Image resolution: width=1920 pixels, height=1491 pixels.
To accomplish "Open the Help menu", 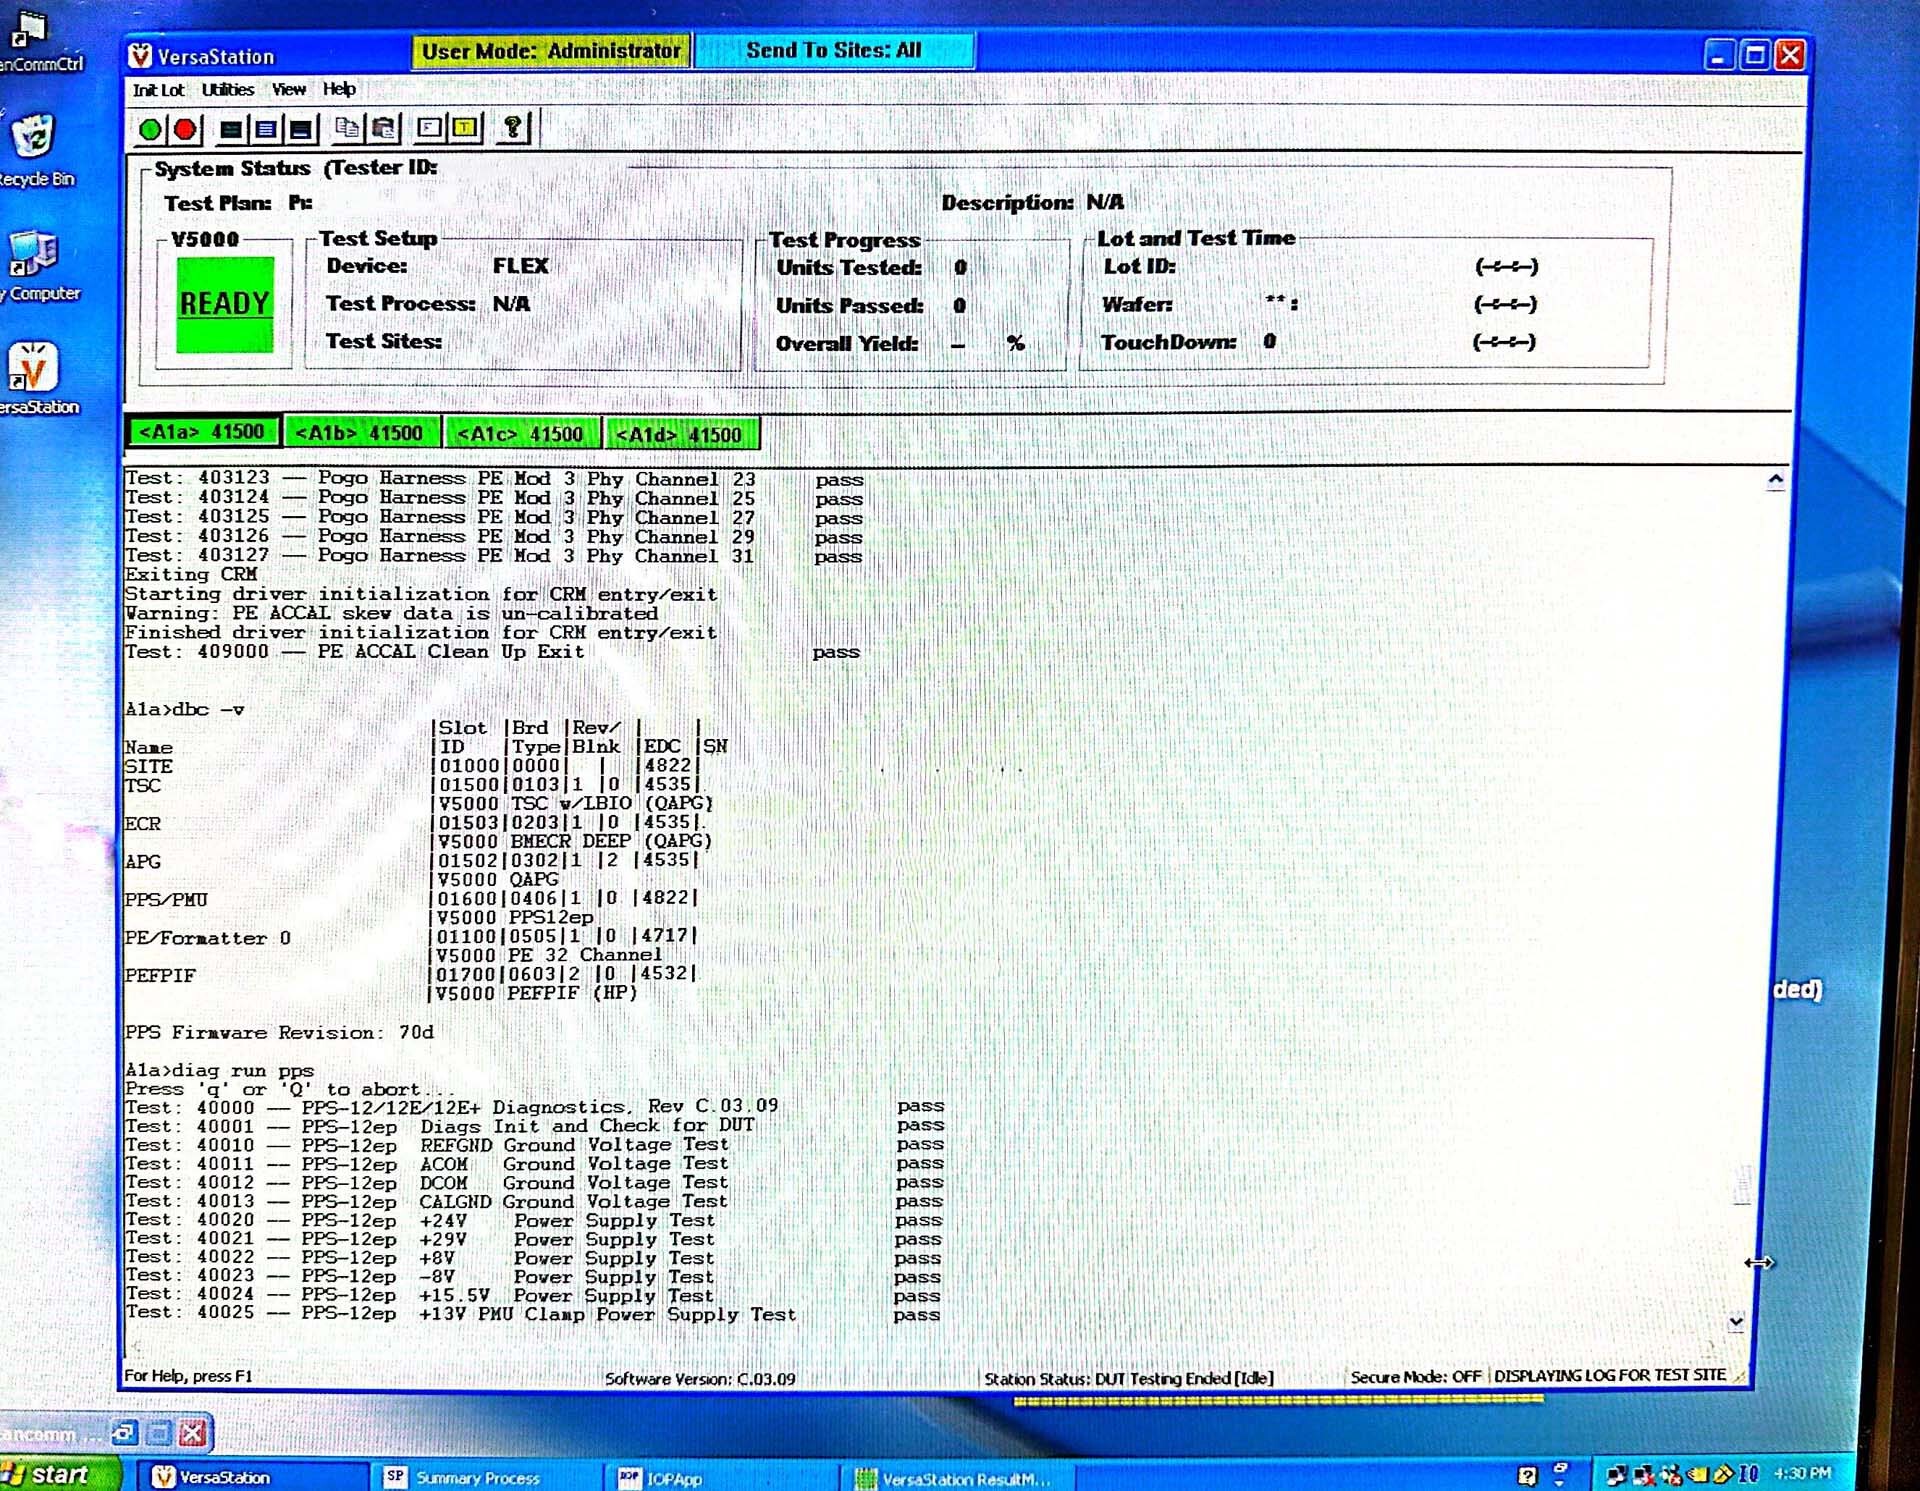I will point(339,89).
